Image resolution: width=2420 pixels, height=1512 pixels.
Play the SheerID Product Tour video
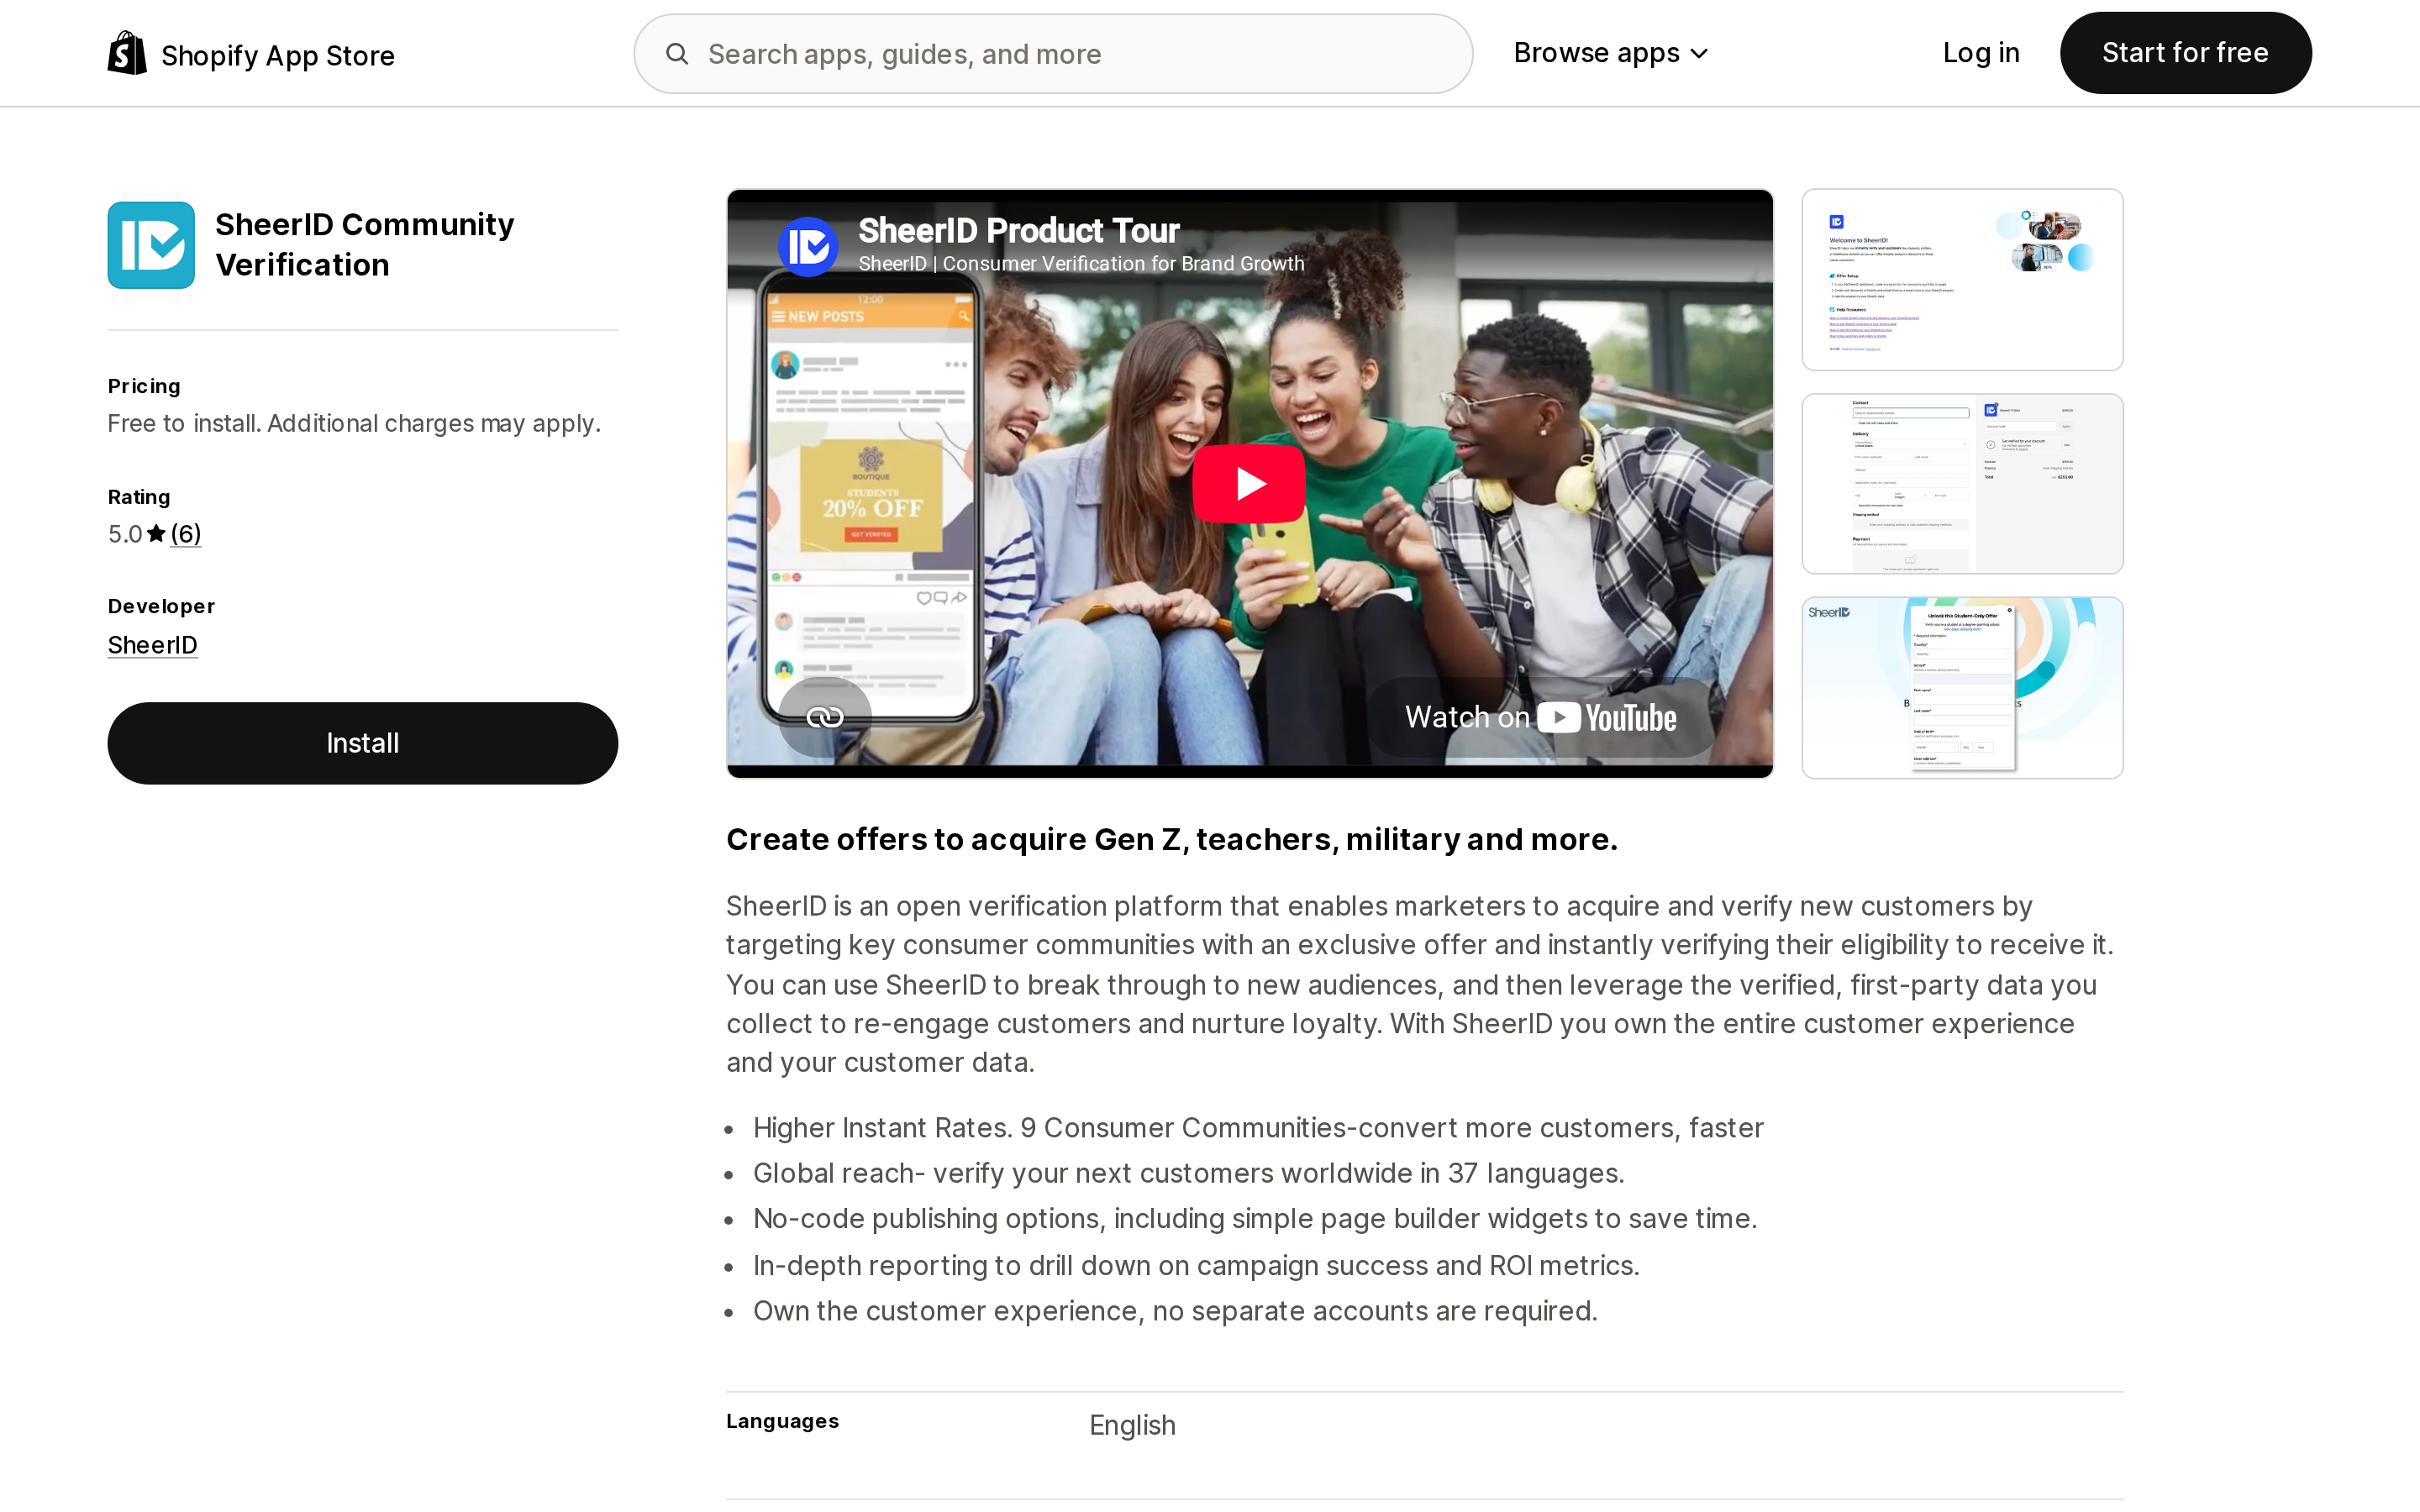(x=1248, y=484)
